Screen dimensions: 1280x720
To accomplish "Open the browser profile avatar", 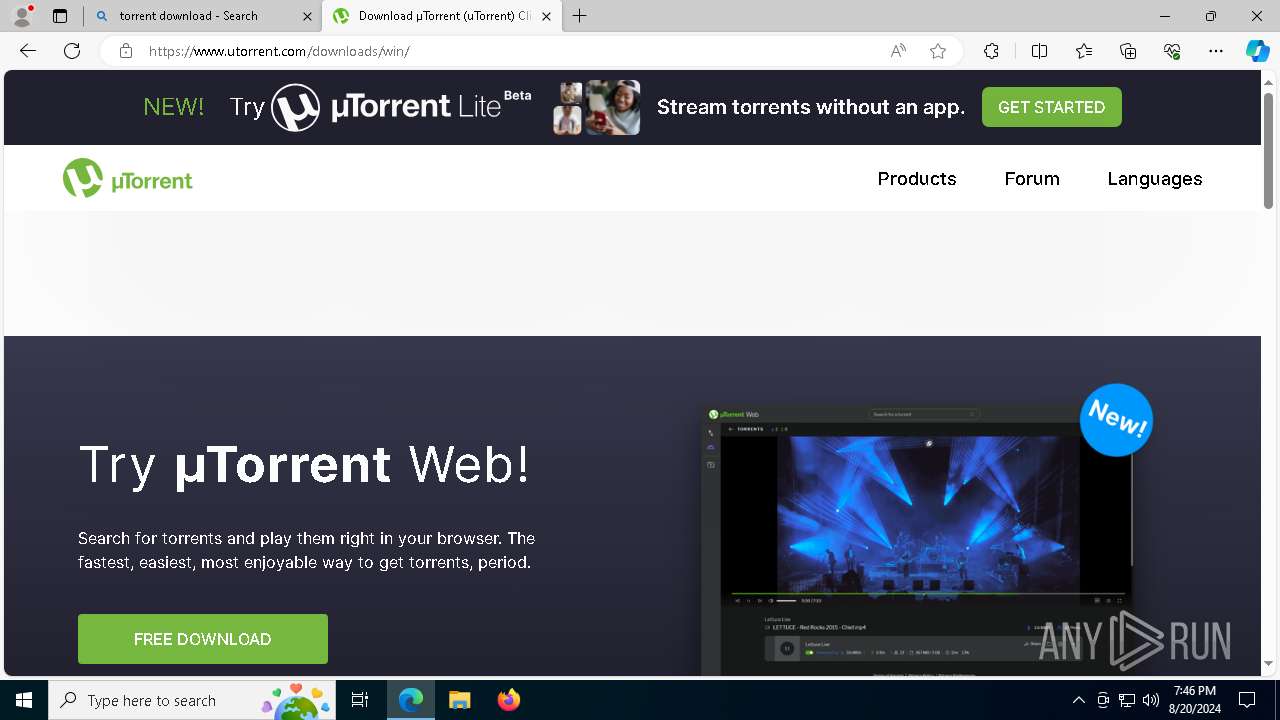I will tap(22, 16).
